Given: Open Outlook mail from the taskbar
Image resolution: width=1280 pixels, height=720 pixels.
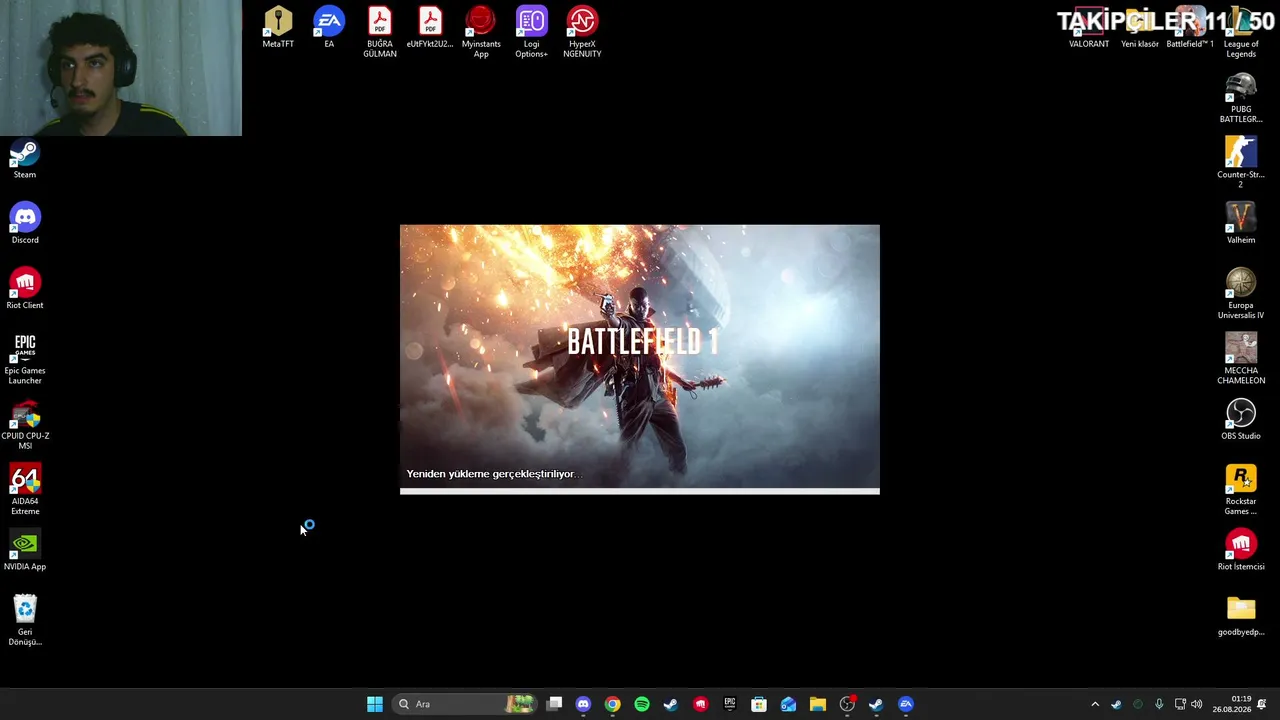Looking at the screenshot, I should tap(788, 704).
